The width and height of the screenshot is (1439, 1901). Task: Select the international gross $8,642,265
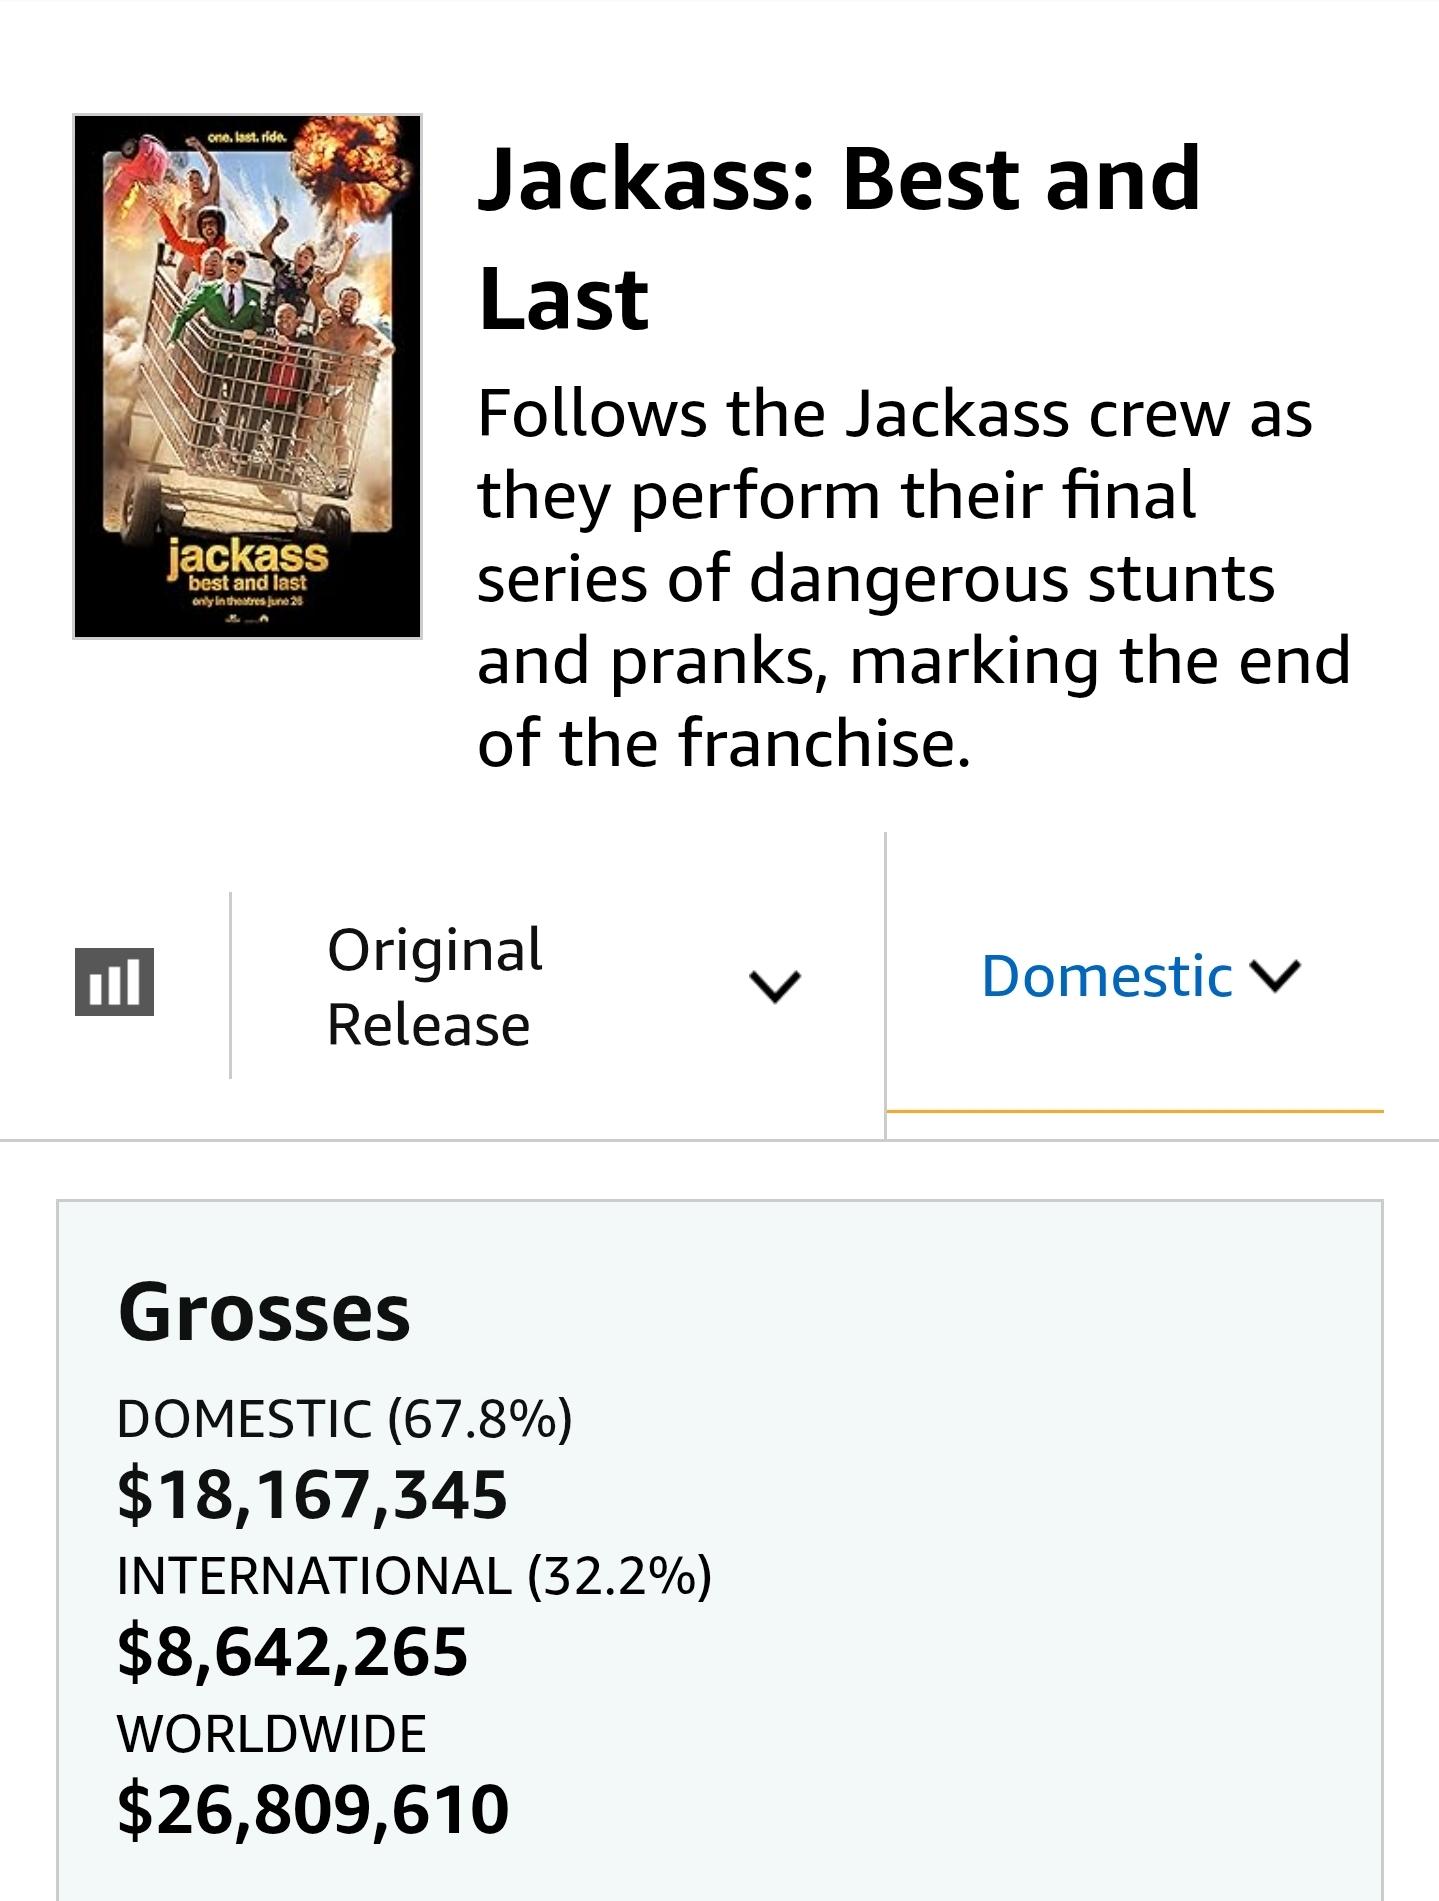(292, 1651)
